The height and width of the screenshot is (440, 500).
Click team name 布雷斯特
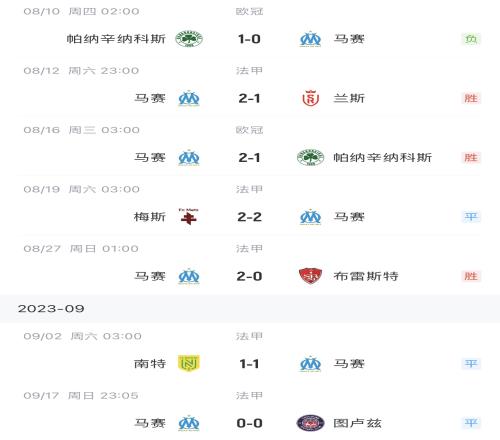(x=366, y=276)
